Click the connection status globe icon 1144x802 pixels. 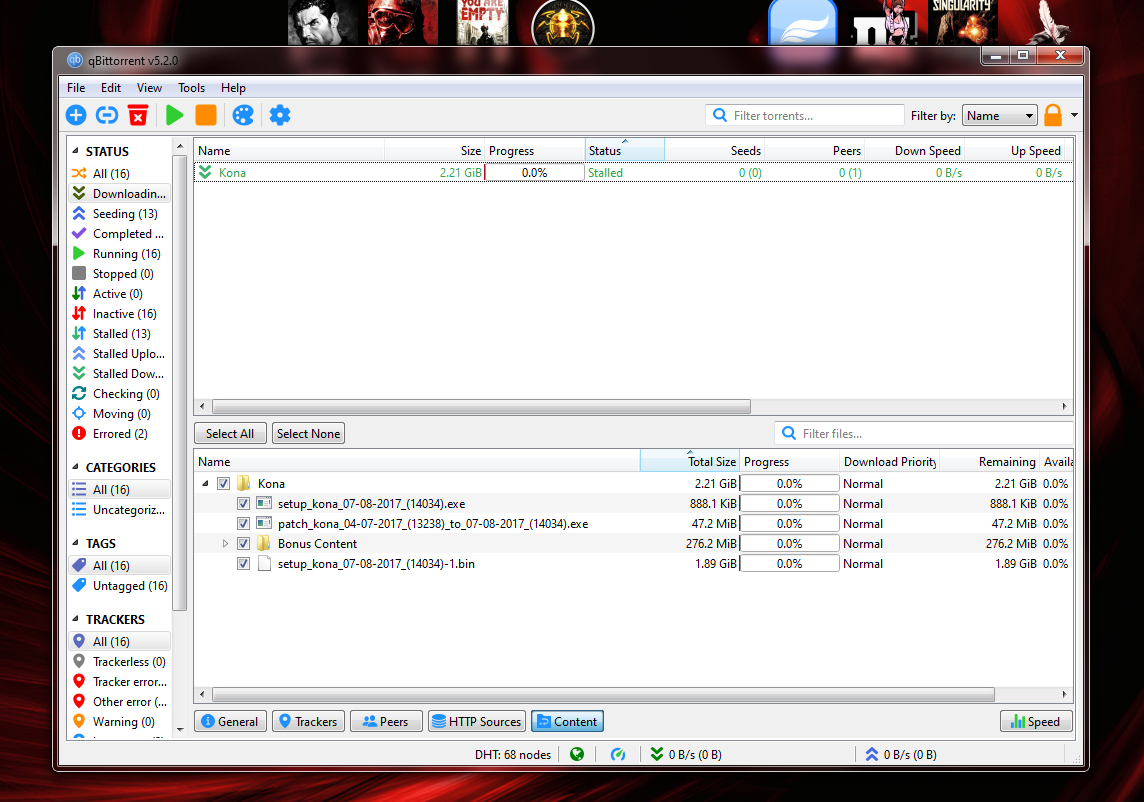pyautogui.click(x=577, y=754)
